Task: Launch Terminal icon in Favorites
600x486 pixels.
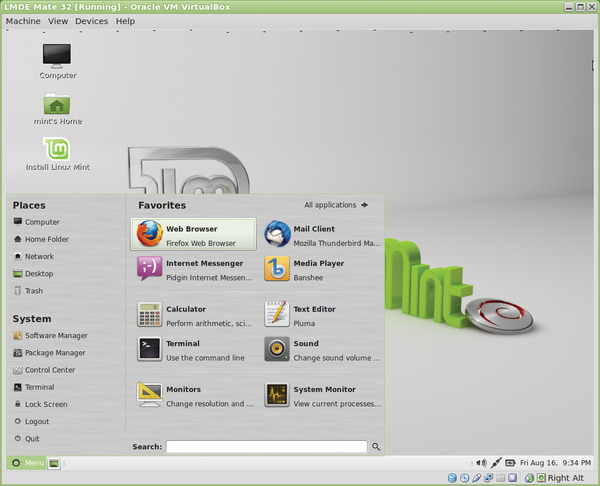Action: click(x=149, y=349)
